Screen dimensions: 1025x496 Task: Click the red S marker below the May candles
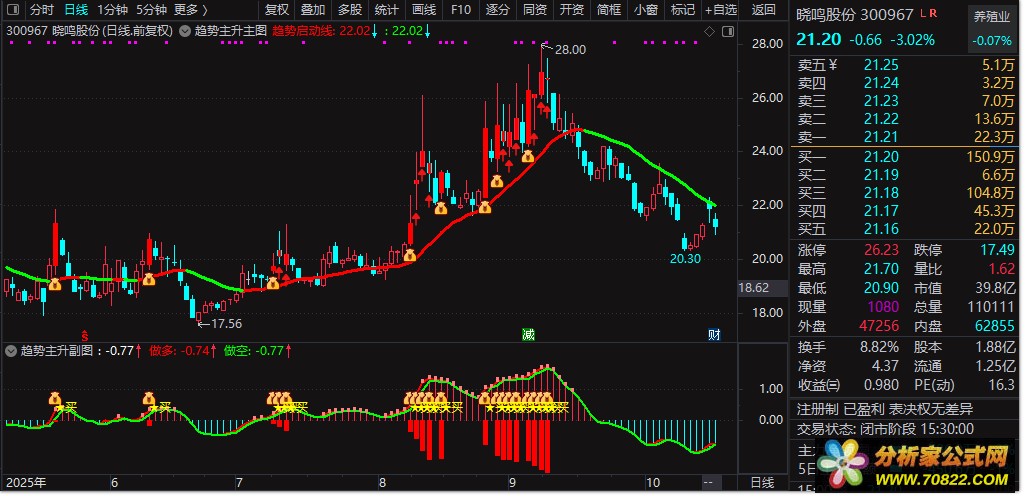pos(84,335)
